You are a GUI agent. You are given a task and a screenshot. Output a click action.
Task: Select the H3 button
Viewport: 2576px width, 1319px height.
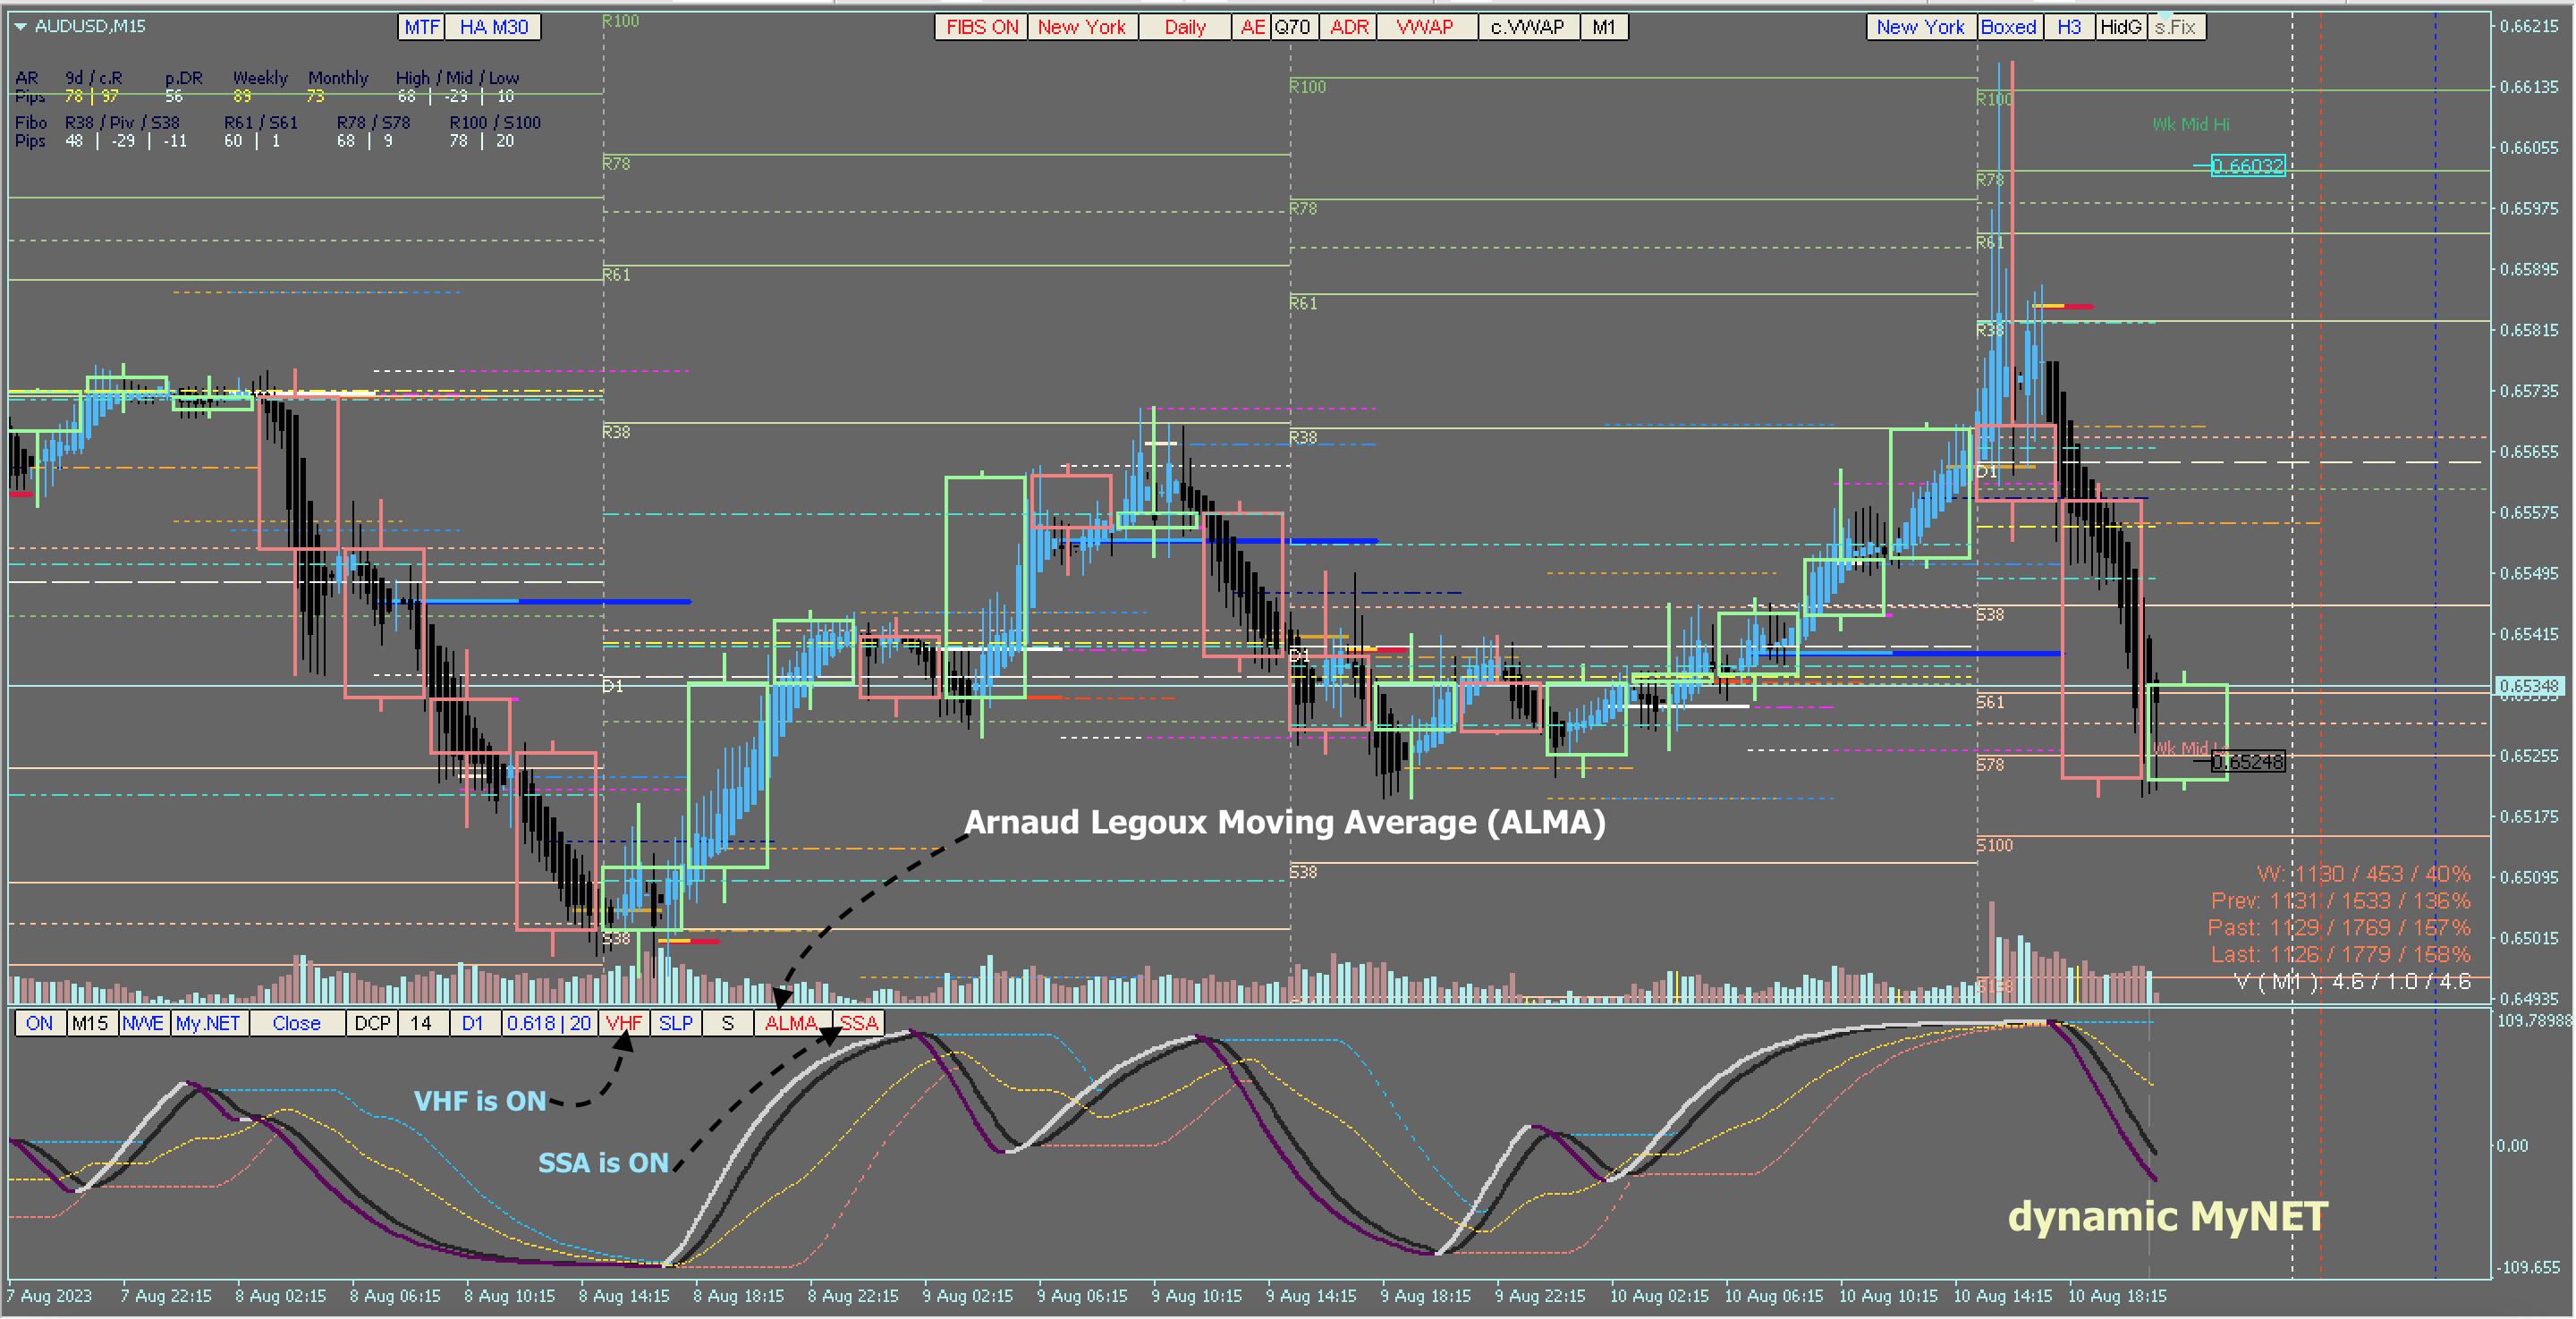click(x=2068, y=27)
